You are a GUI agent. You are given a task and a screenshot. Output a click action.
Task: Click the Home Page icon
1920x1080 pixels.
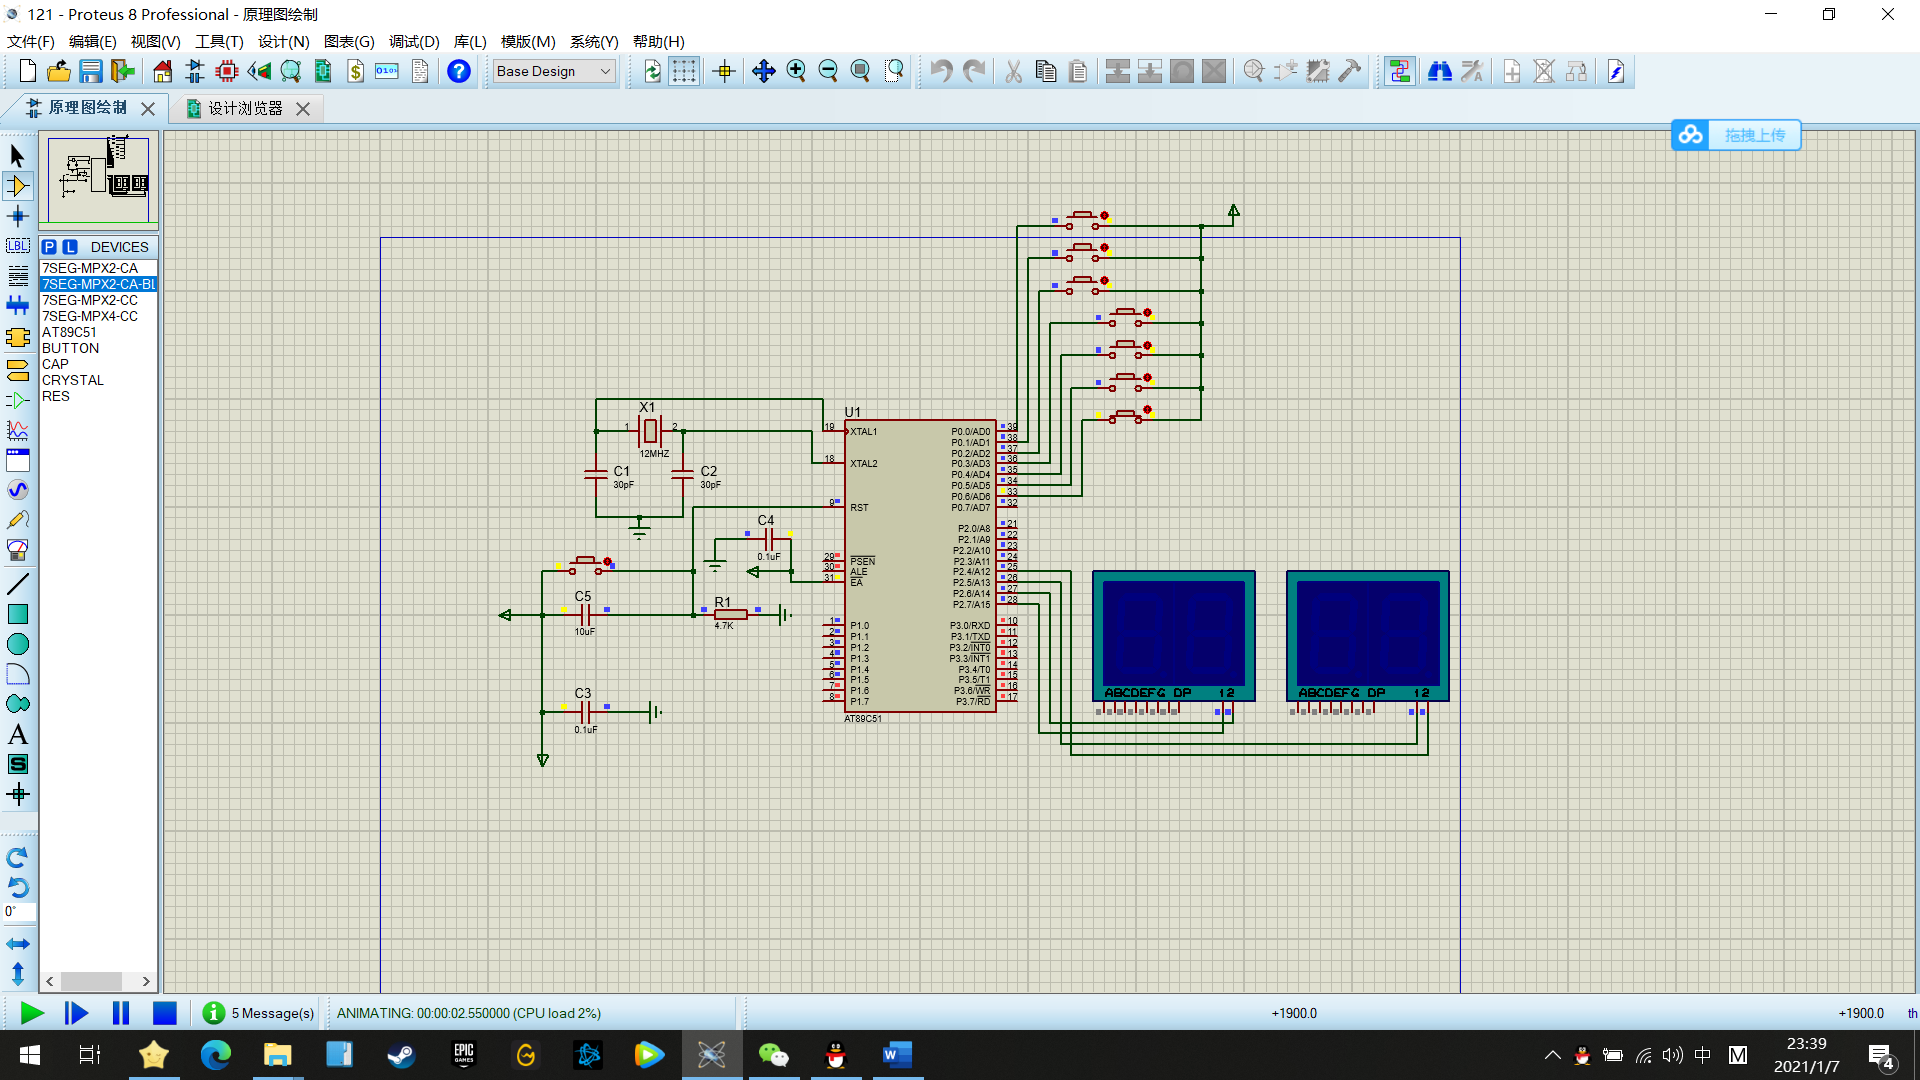coord(163,71)
